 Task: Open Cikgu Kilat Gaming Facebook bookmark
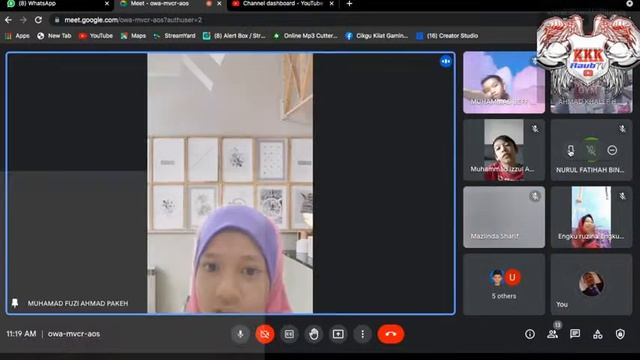[x=376, y=36]
